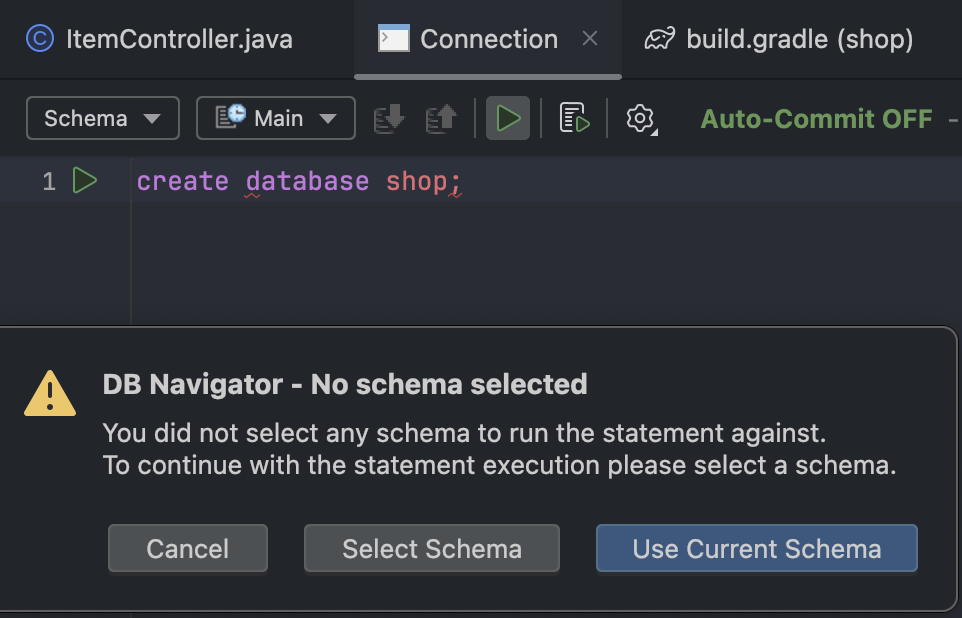Click the warning triangle icon in dialog
Screen dimensions: 962x618
coord(50,393)
